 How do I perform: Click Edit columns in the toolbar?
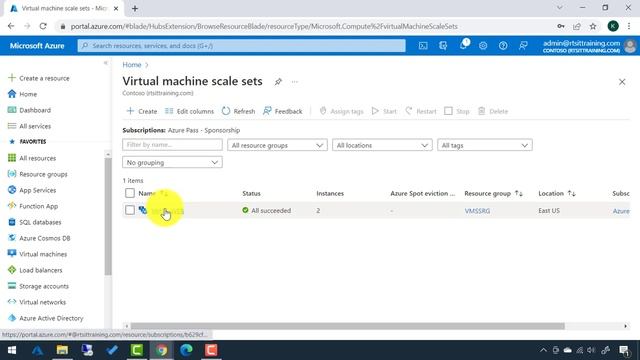pos(189,111)
